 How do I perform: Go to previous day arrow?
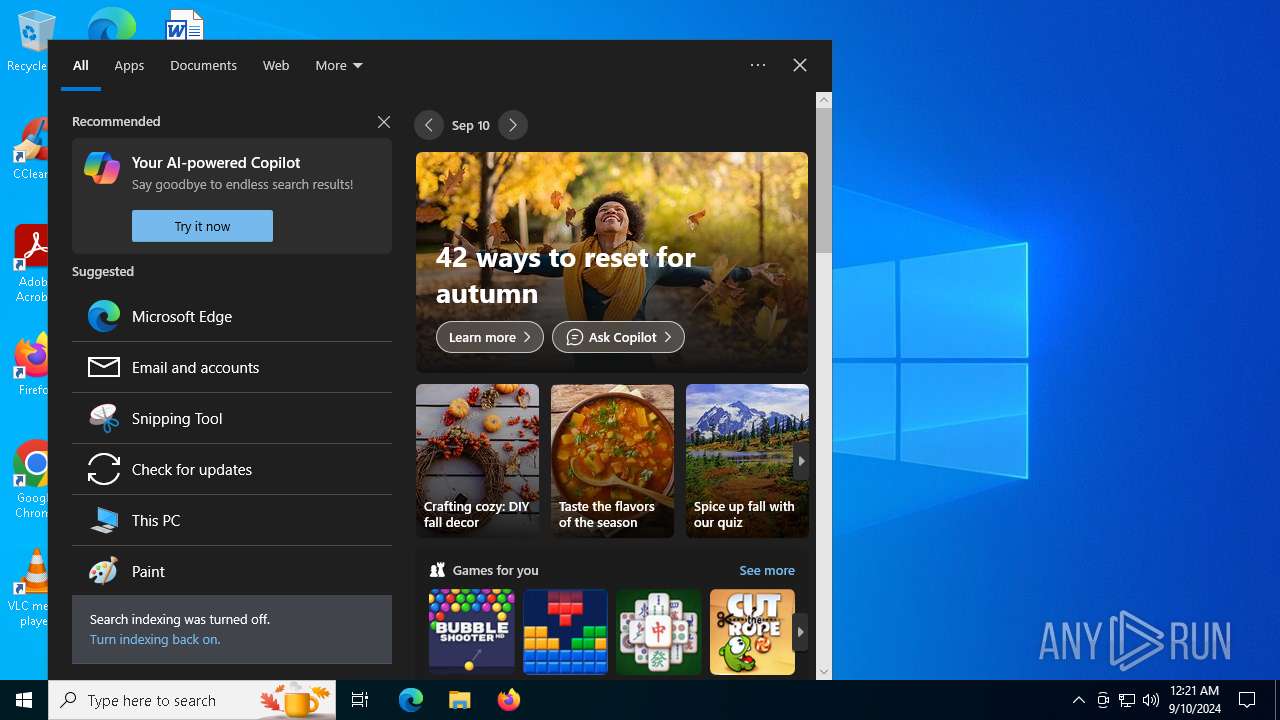pyautogui.click(x=428, y=125)
